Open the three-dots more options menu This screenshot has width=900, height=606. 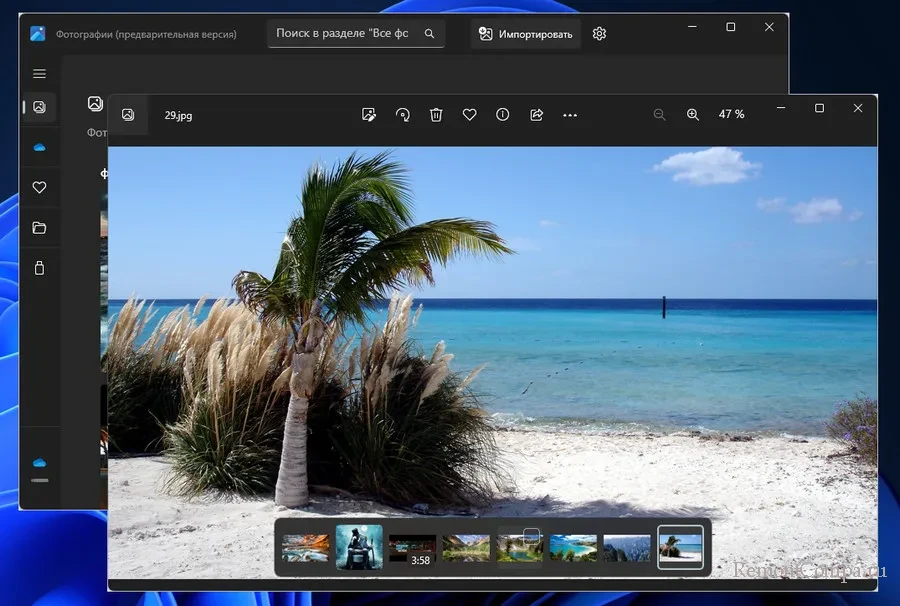tap(570, 115)
